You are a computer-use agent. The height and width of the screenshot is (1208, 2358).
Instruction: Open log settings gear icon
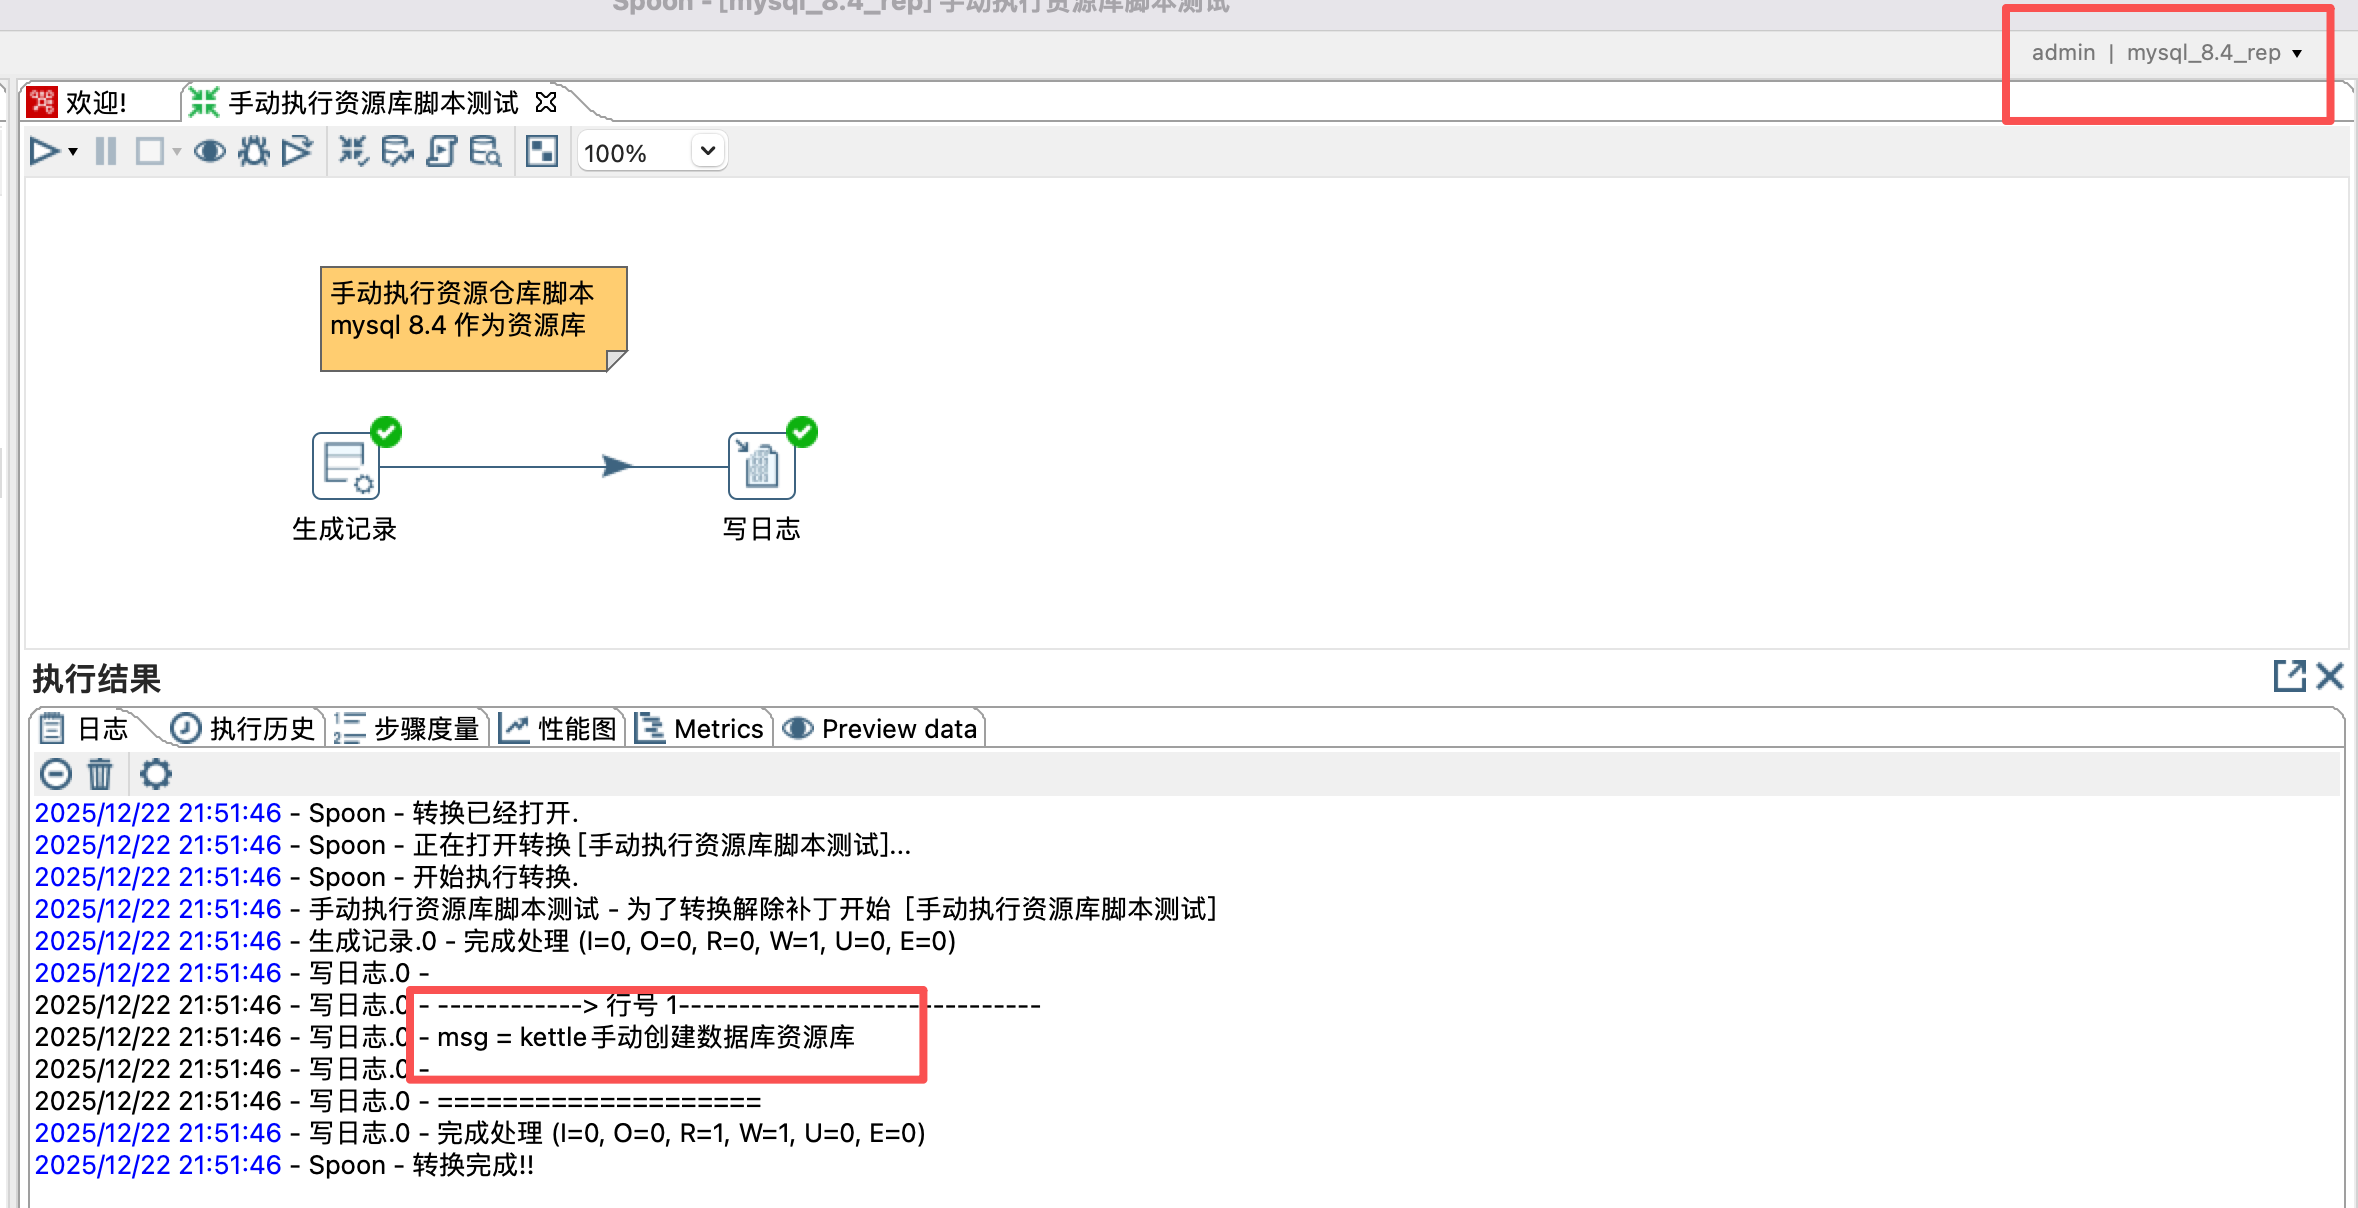[x=155, y=774]
